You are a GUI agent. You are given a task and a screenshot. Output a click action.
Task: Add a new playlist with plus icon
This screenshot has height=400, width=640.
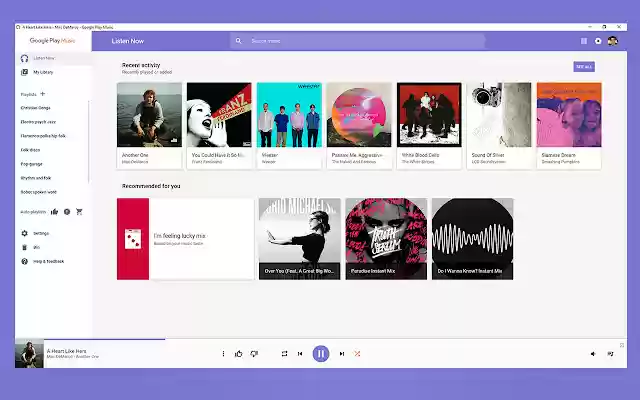42,94
